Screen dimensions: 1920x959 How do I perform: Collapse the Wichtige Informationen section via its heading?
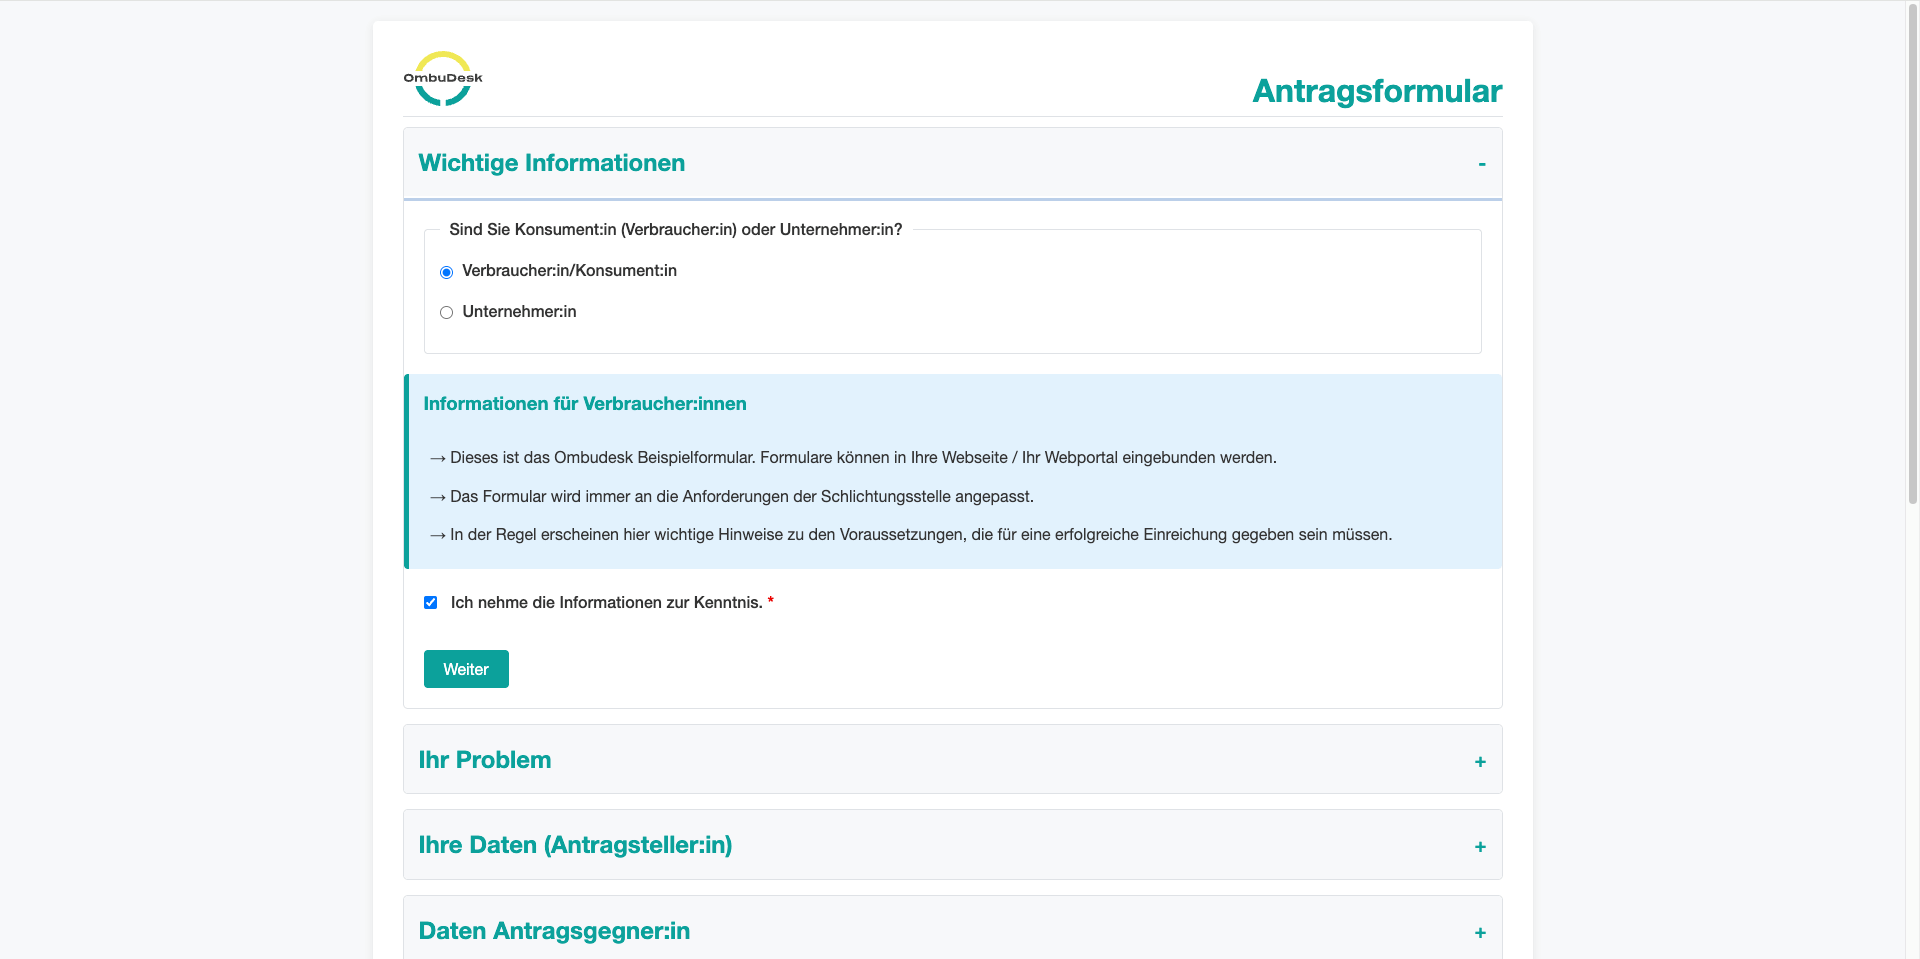552,163
